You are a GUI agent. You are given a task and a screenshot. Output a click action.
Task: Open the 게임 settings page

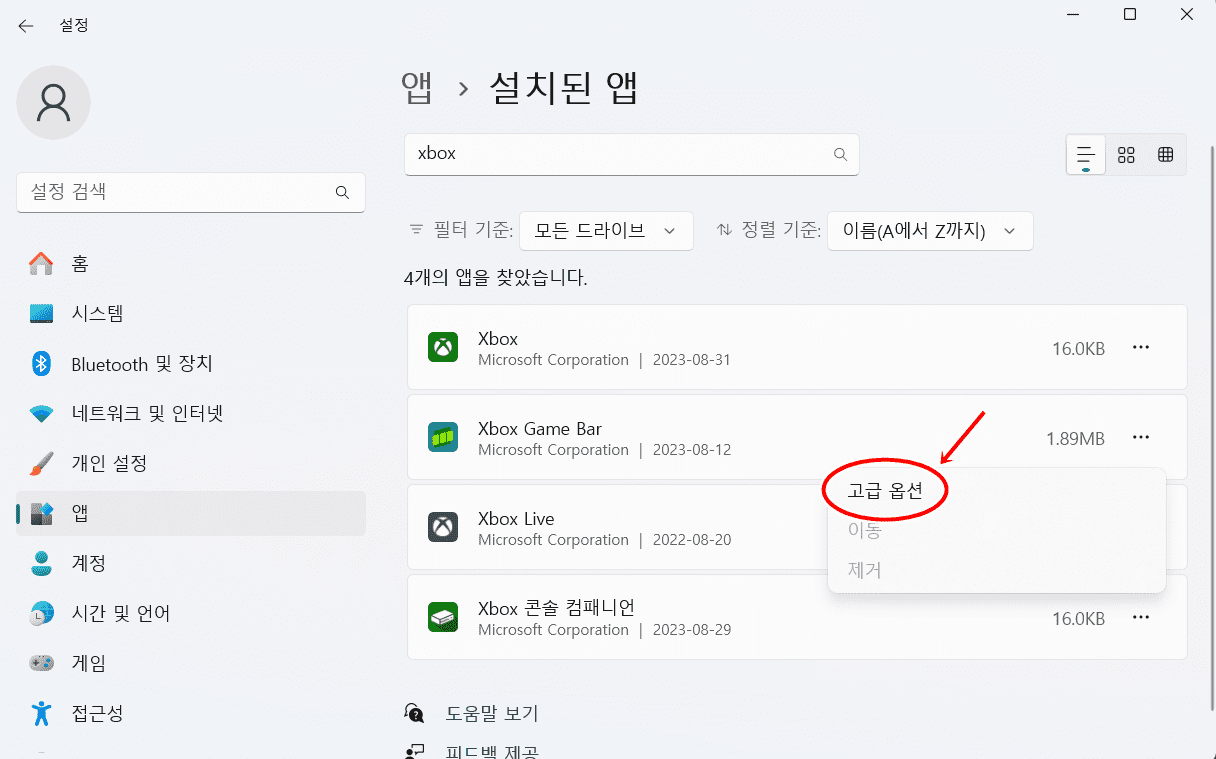191,664
